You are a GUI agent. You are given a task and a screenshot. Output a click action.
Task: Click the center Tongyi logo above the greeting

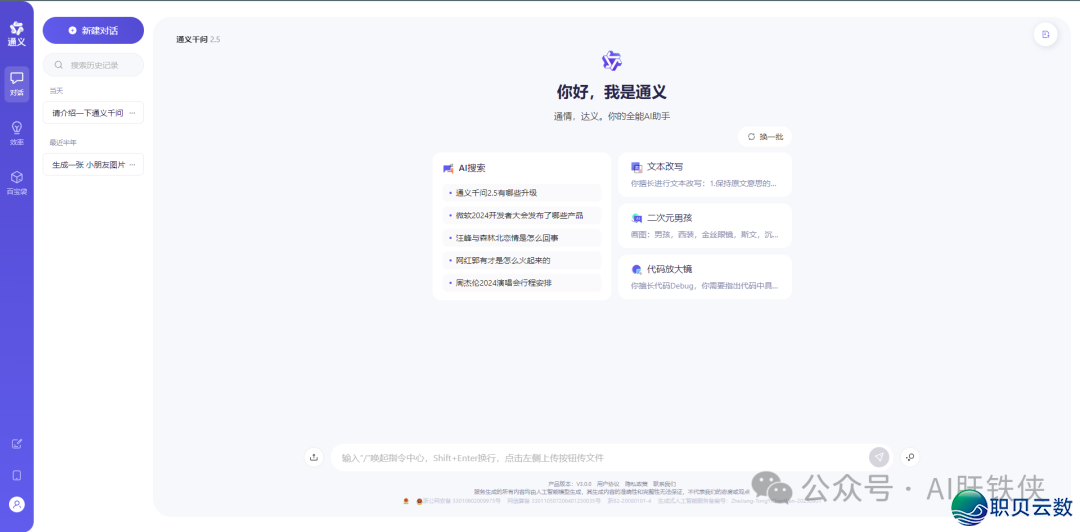pyautogui.click(x=612, y=61)
